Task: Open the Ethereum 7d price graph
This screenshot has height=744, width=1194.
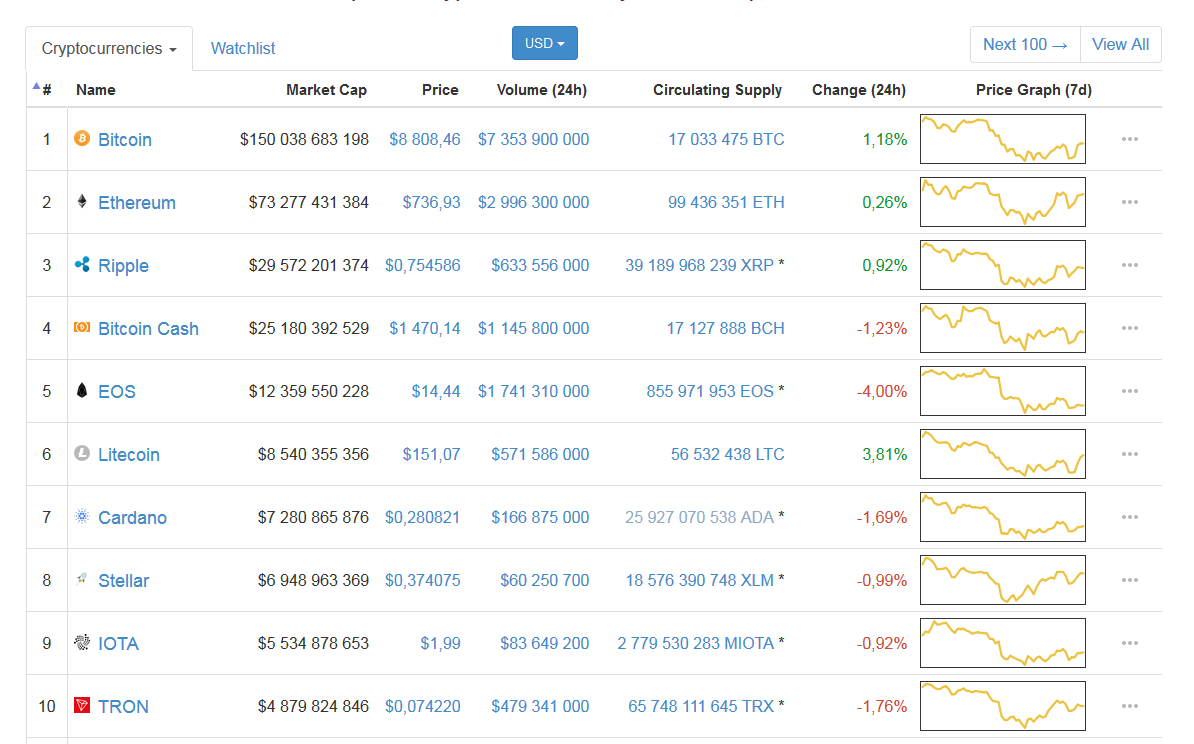Action: 1003,202
